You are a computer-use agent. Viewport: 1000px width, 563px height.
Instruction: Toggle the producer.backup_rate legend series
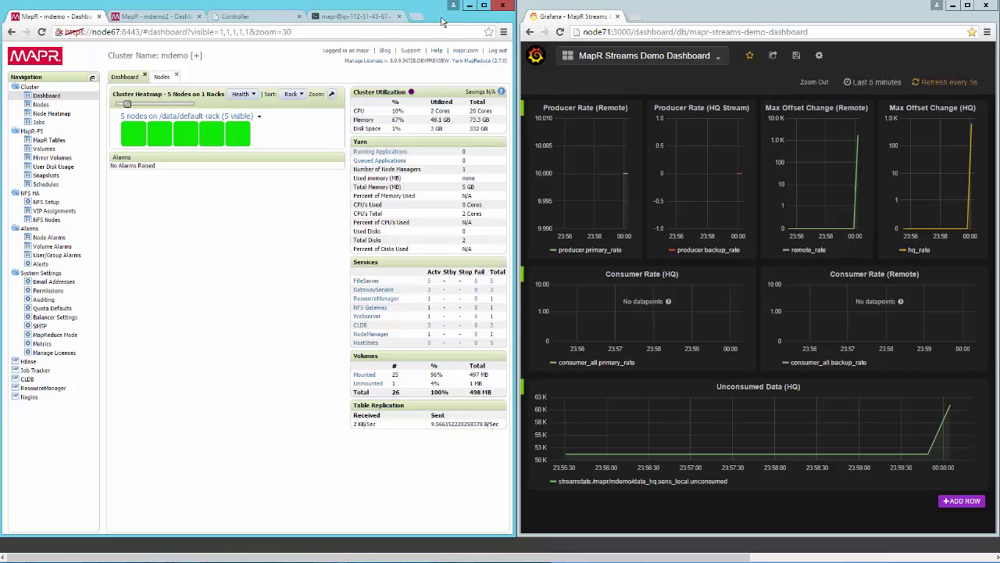point(708,250)
